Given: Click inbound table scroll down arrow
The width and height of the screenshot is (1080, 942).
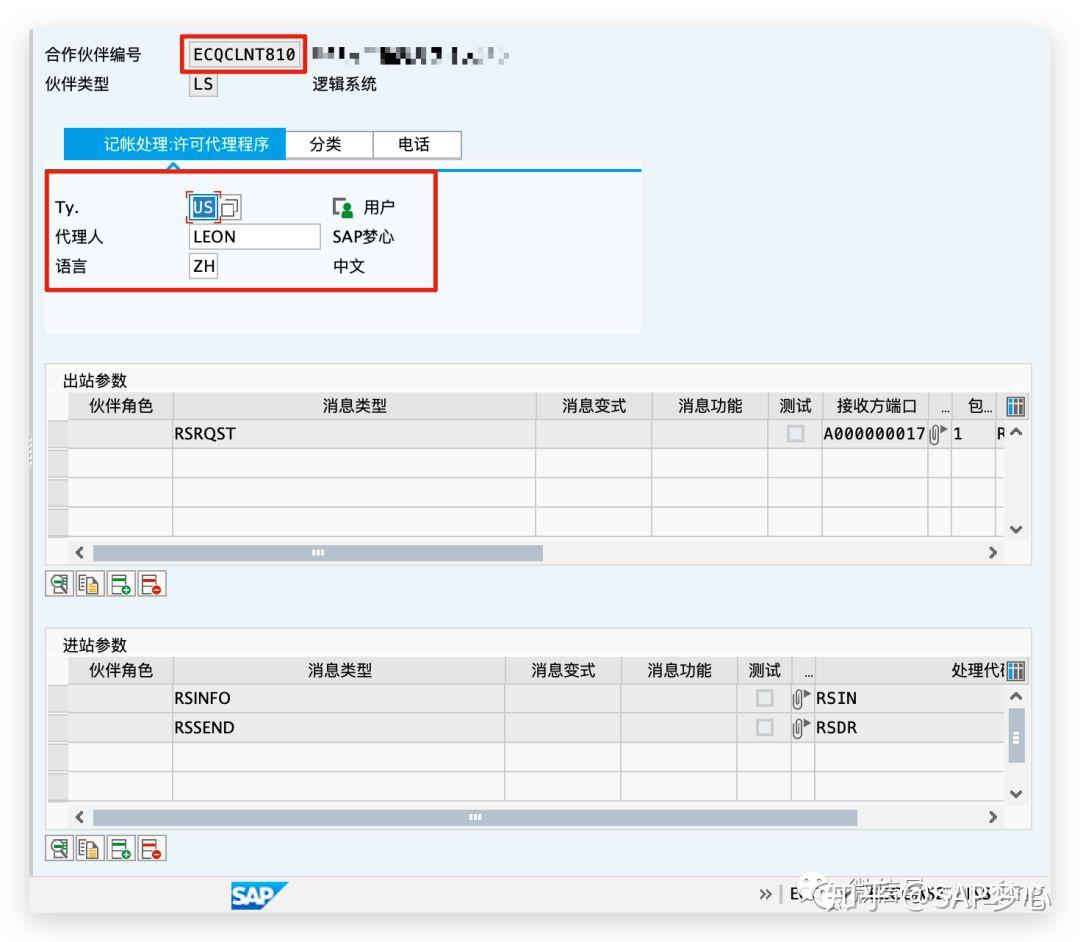Looking at the screenshot, I should pyautogui.click(x=1015, y=794).
